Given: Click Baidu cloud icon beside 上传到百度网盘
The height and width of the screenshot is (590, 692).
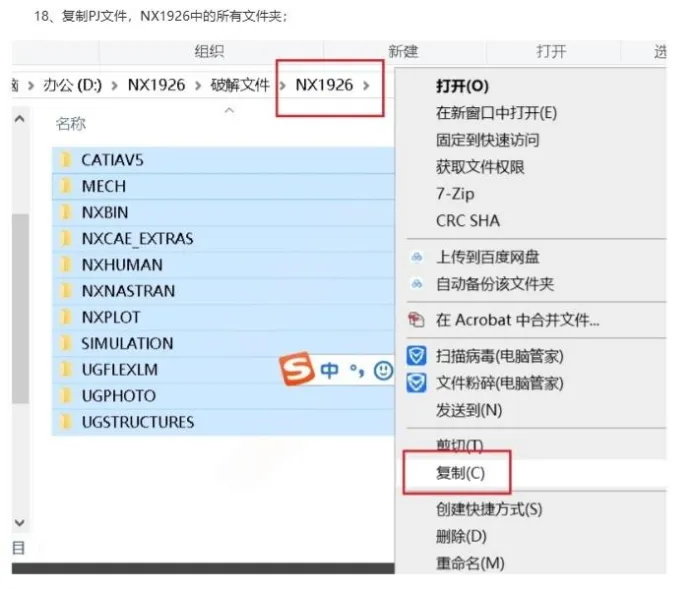Looking at the screenshot, I should click(x=417, y=257).
